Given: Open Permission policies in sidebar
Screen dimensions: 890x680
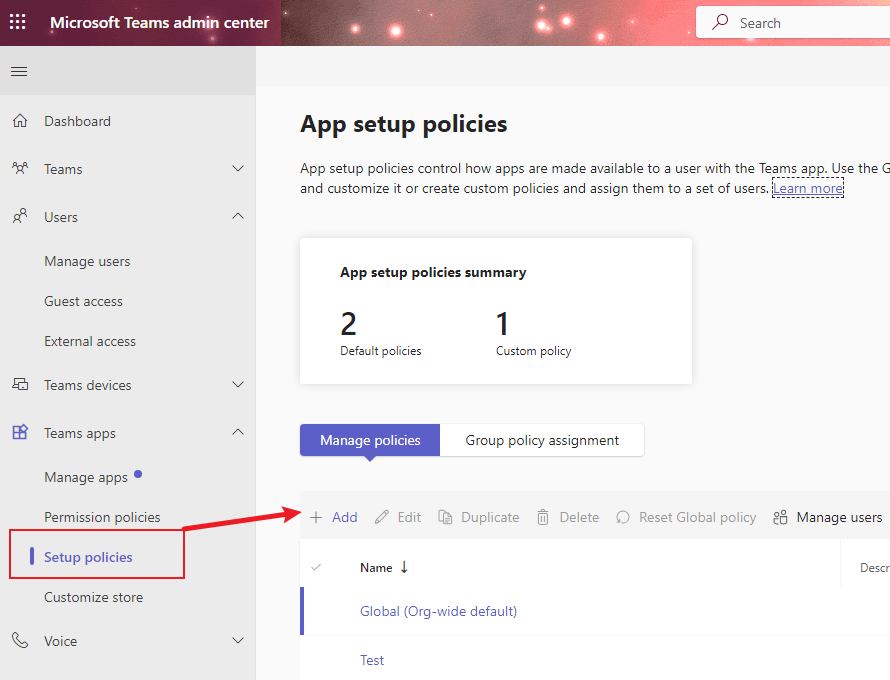Looking at the screenshot, I should click(x=102, y=517).
